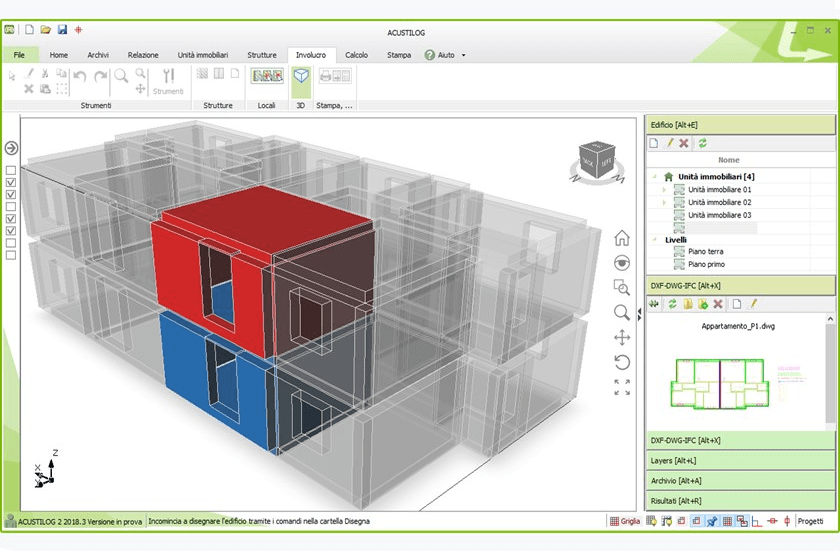Expand the Unità immobiliare 01 tree node

665,190
